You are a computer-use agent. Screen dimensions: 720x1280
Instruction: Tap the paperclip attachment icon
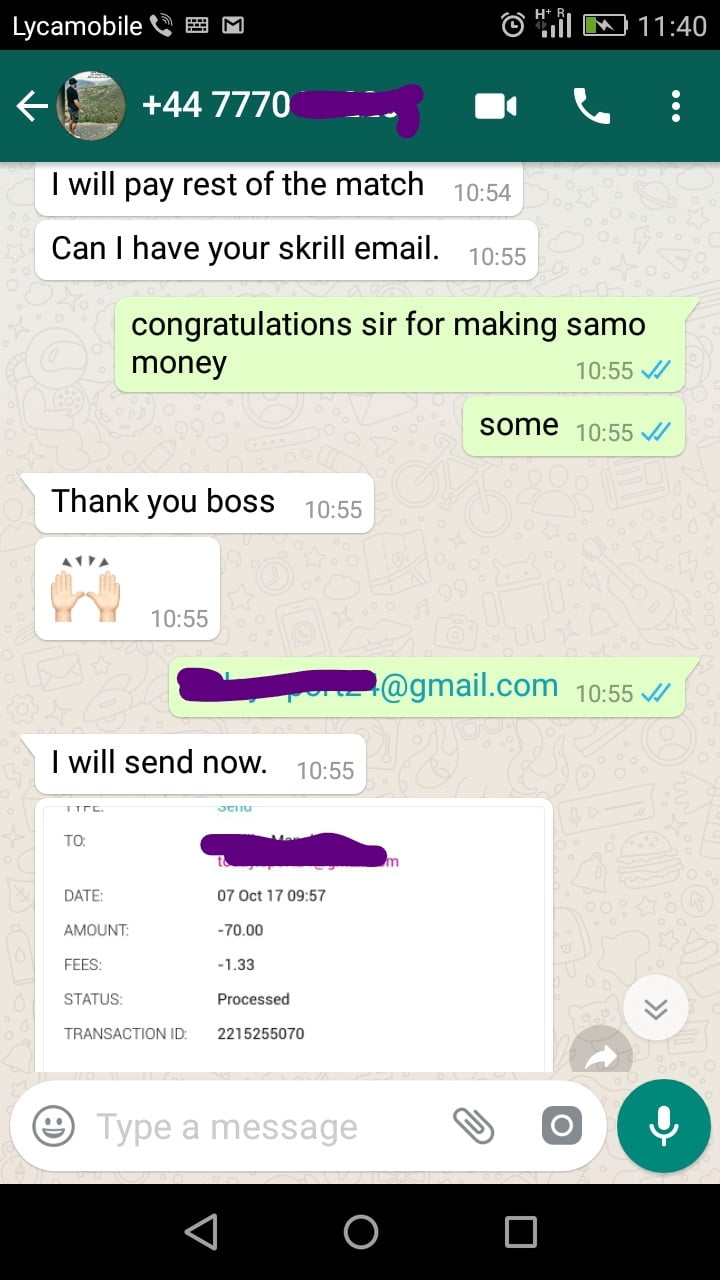[x=473, y=1126]
